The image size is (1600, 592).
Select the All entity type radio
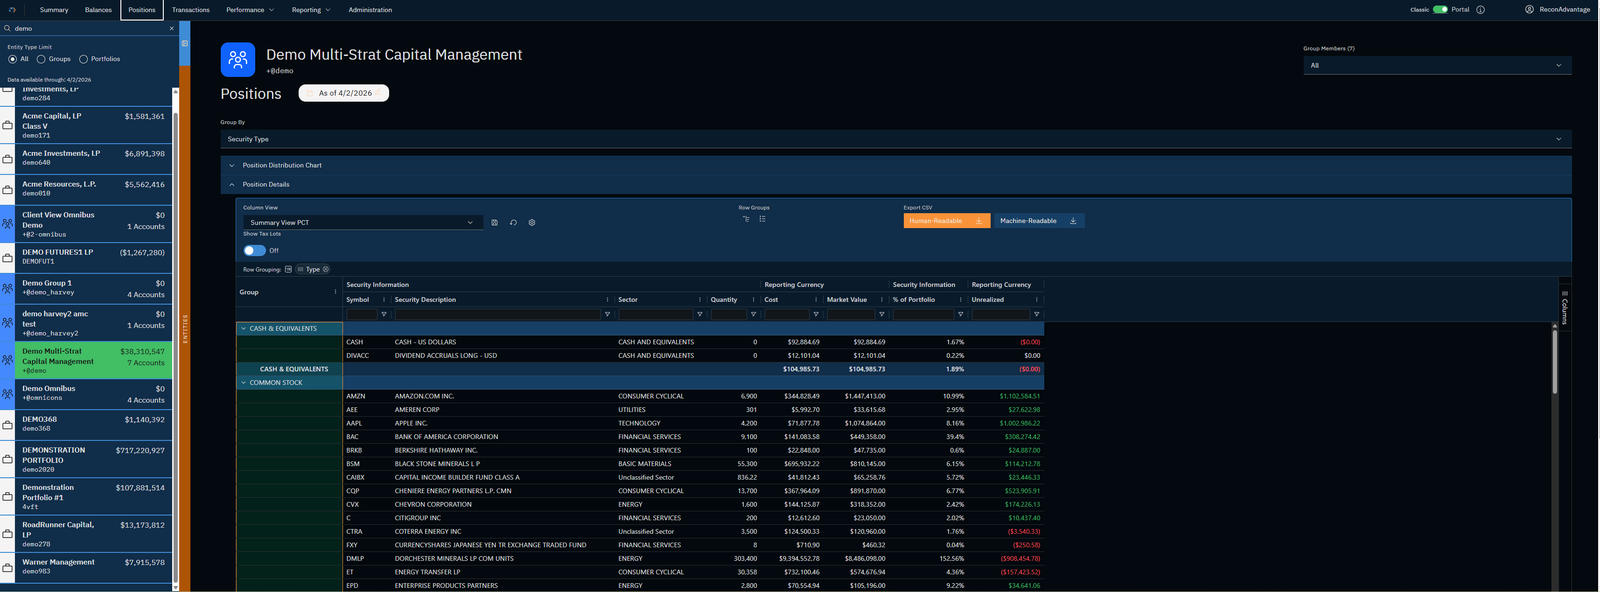coord(12,59)
